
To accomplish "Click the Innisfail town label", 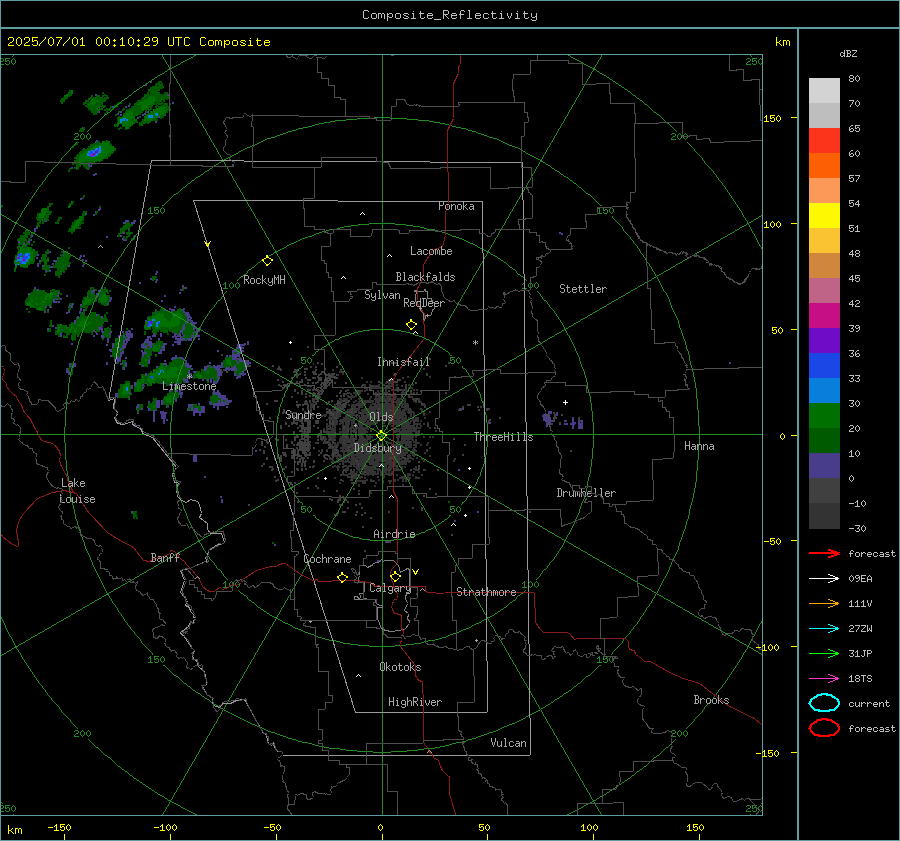I will click(403, 362).
